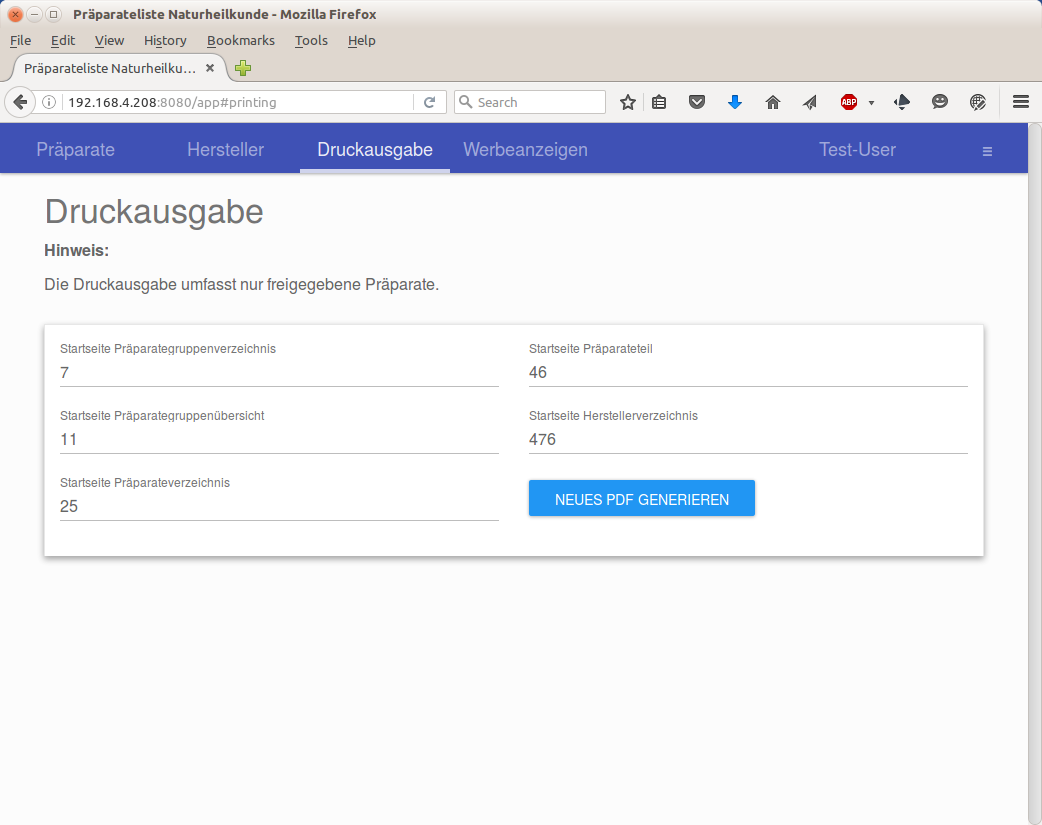The image size is (1042, 825).
Task: Click the smiley chat icon in toolbar
Action: (940, 102)
